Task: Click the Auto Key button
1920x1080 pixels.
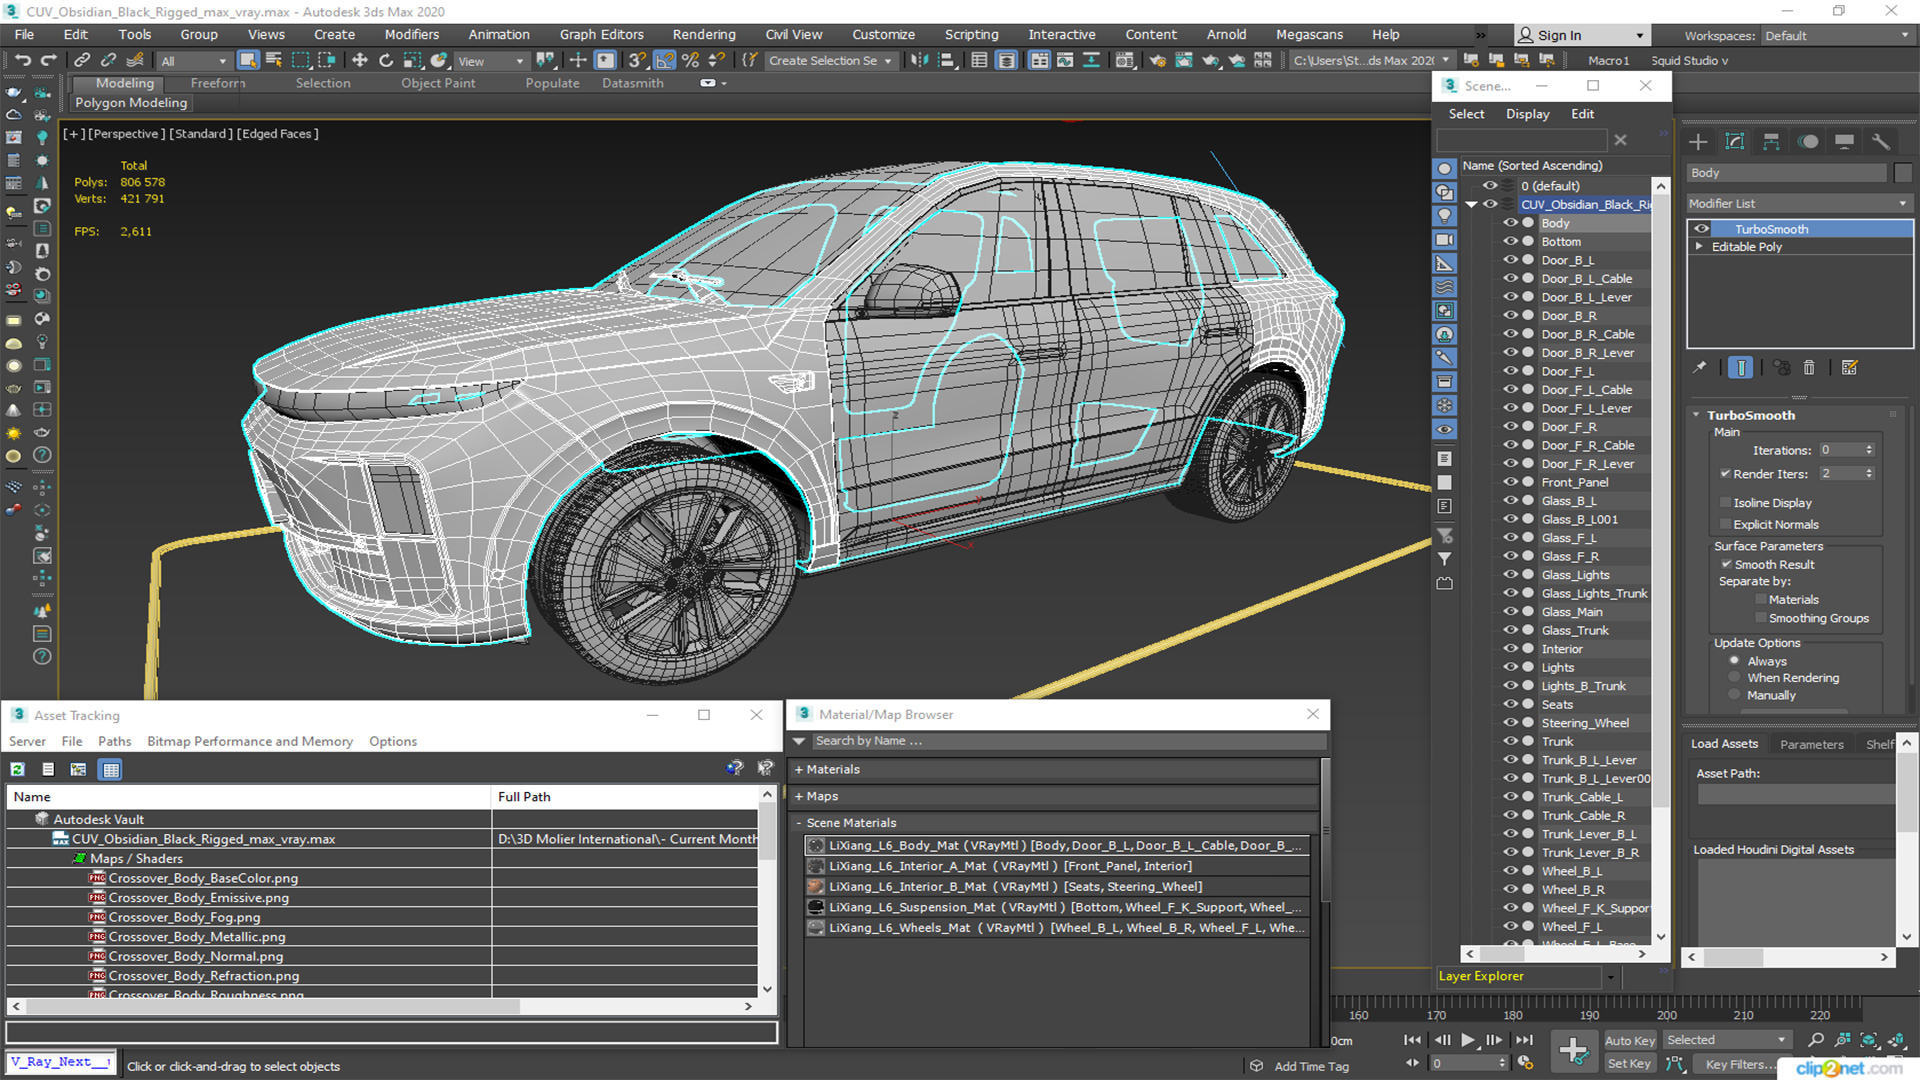Action: click(1629, 1041)
